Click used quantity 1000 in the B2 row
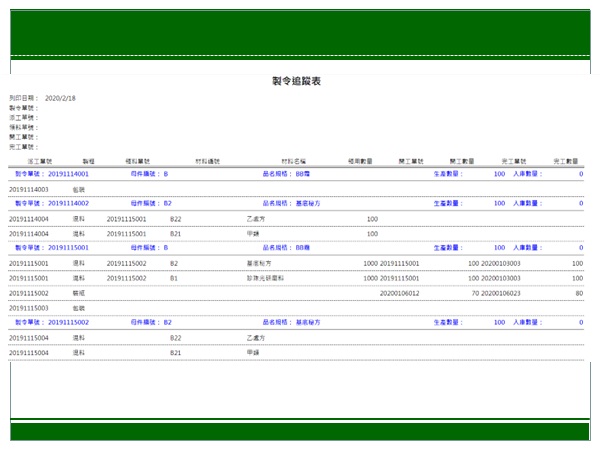The image size is (606, 456). tap(370, 264)
